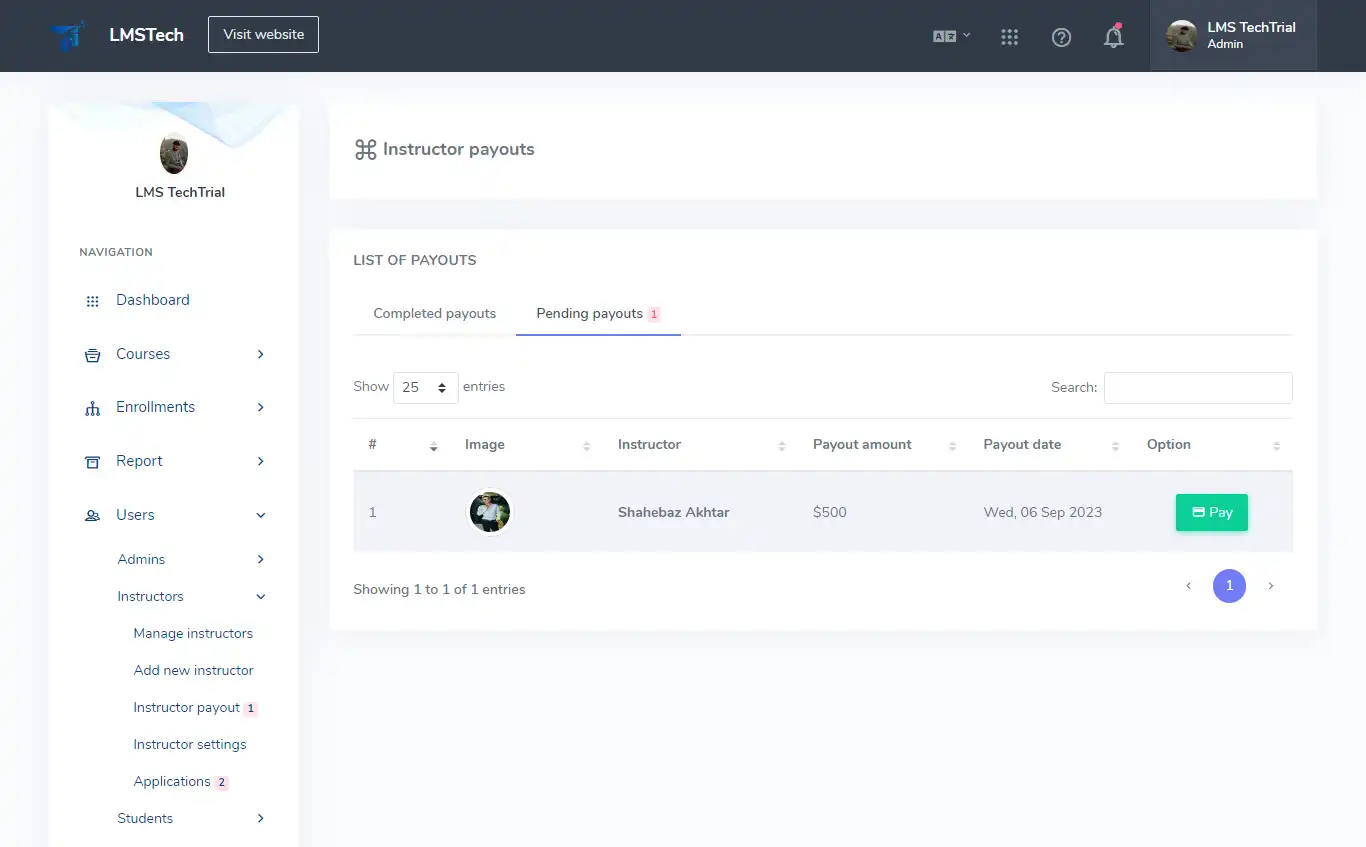The height and width of the screenshot is (847, 1366).
Task: Click the green Pay button
Action: click(x=1211, y=512)
